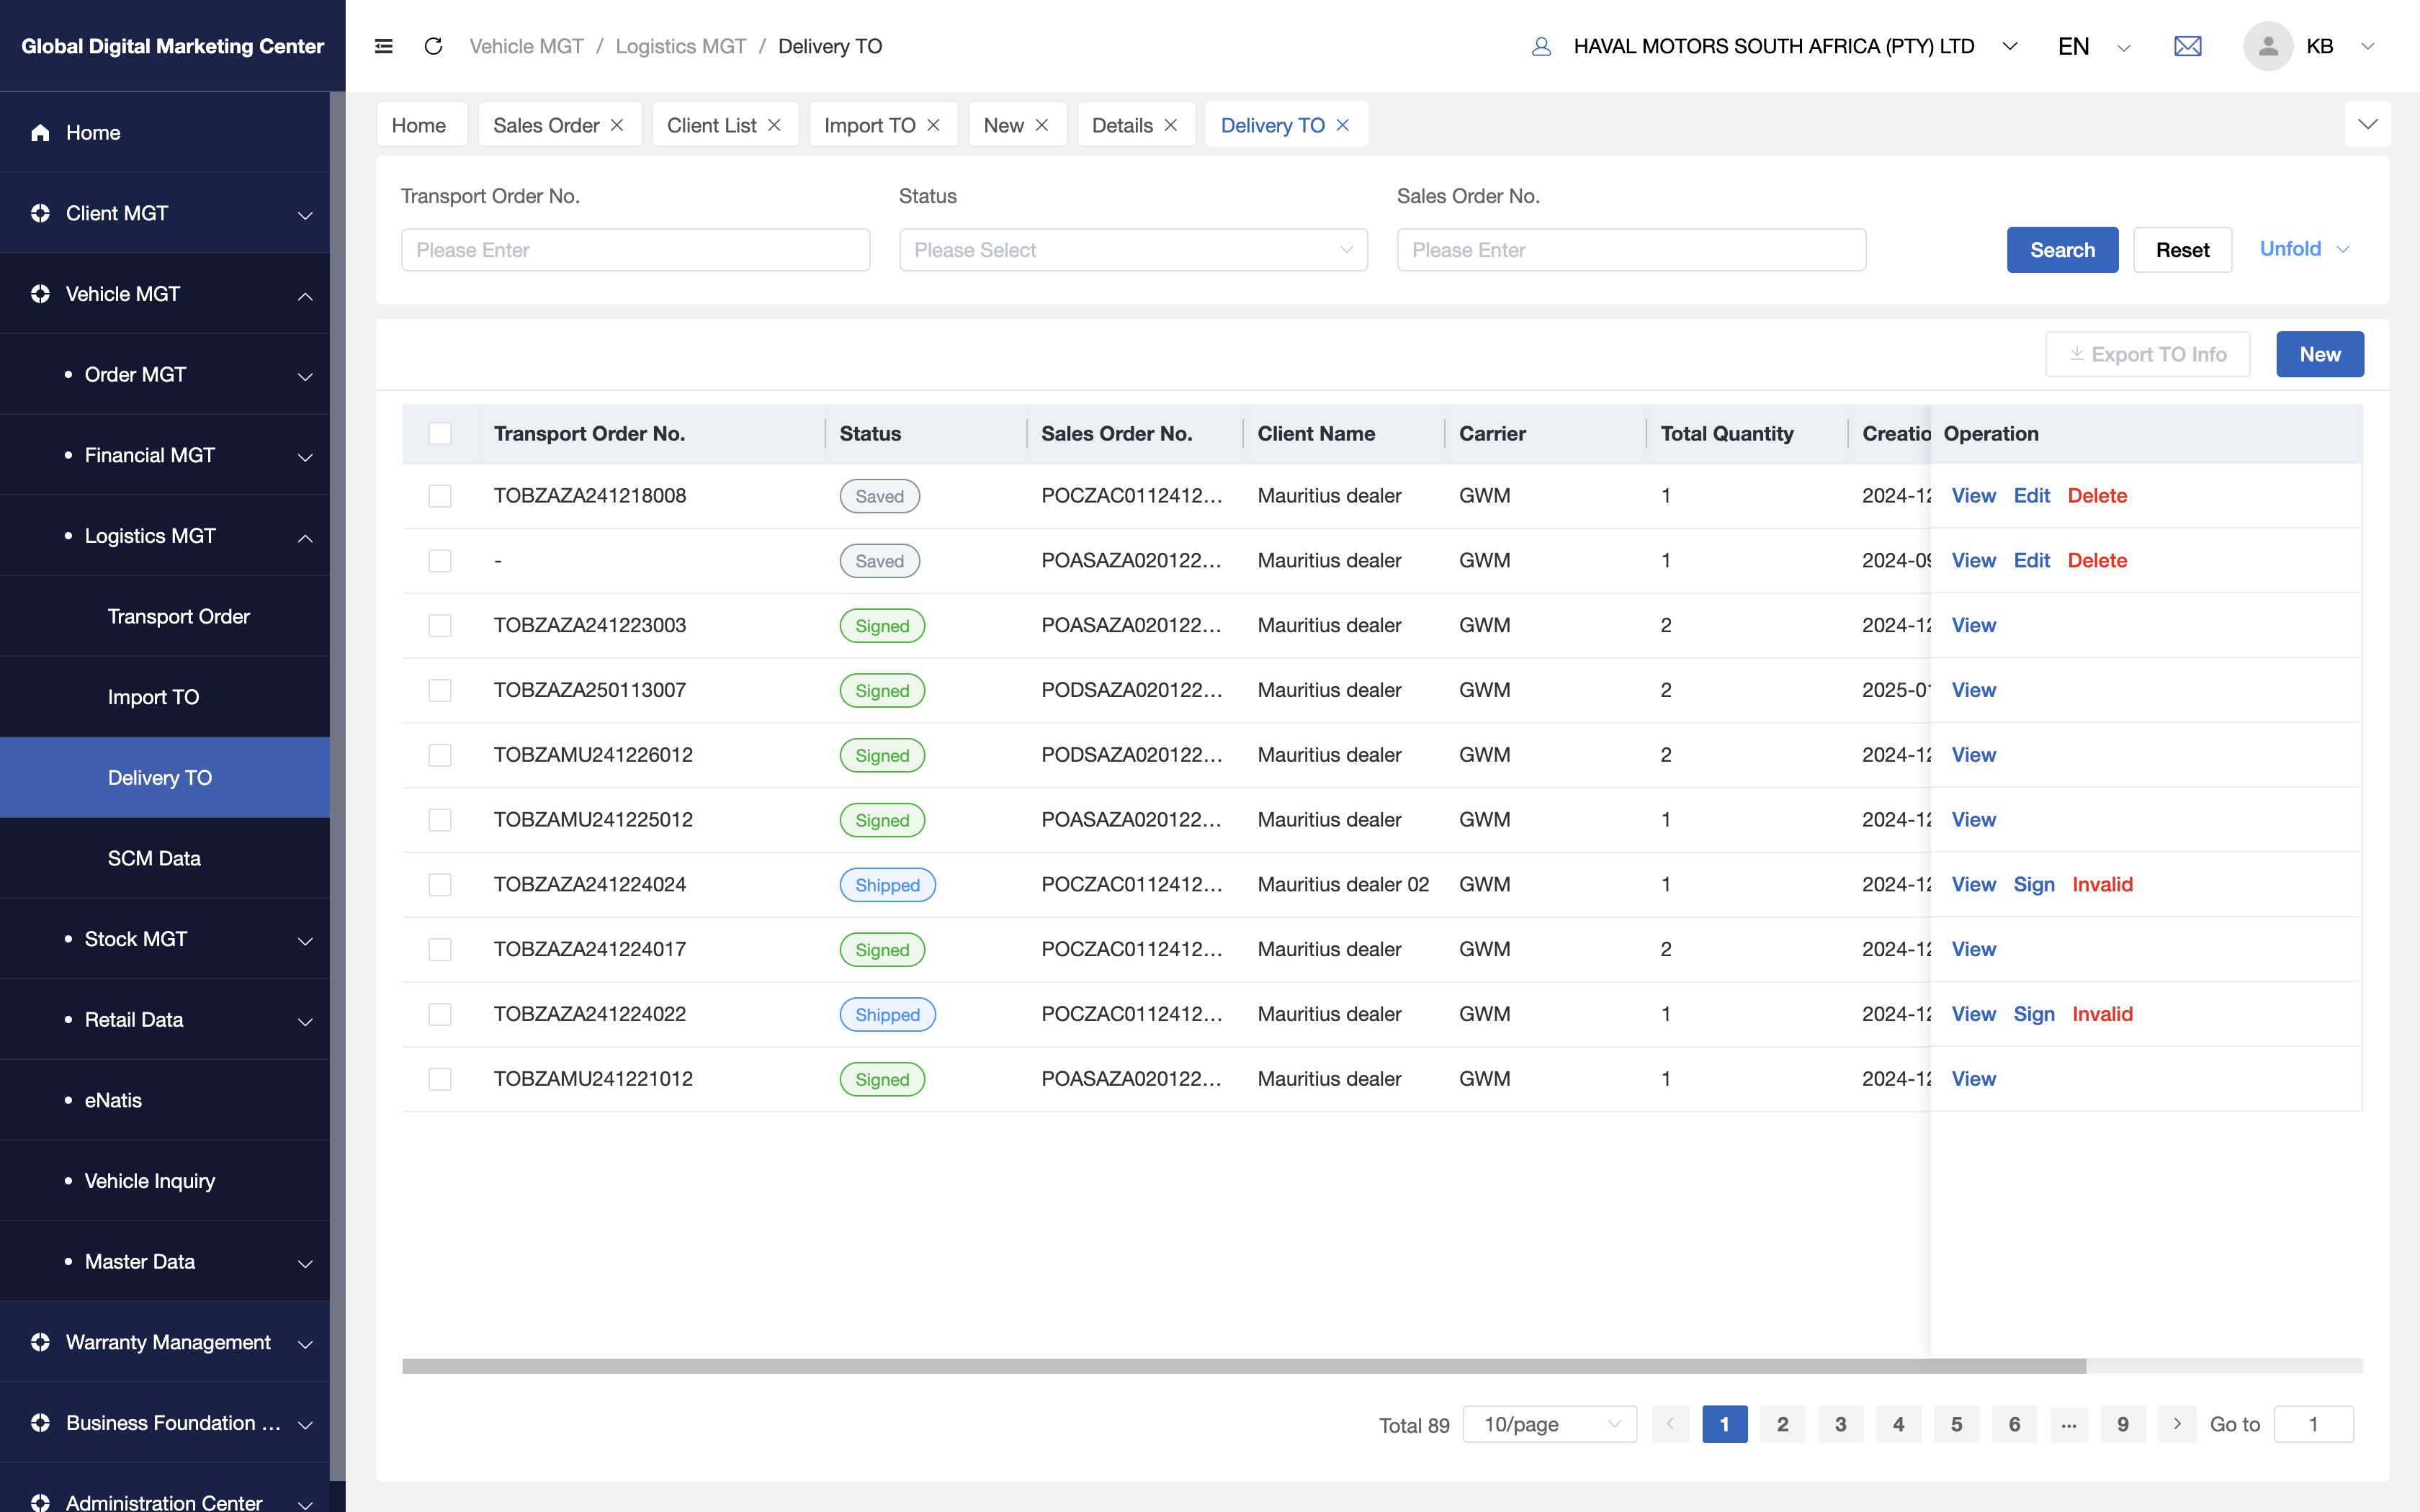Open the Status Please Select dropdown

(1133, 250)
